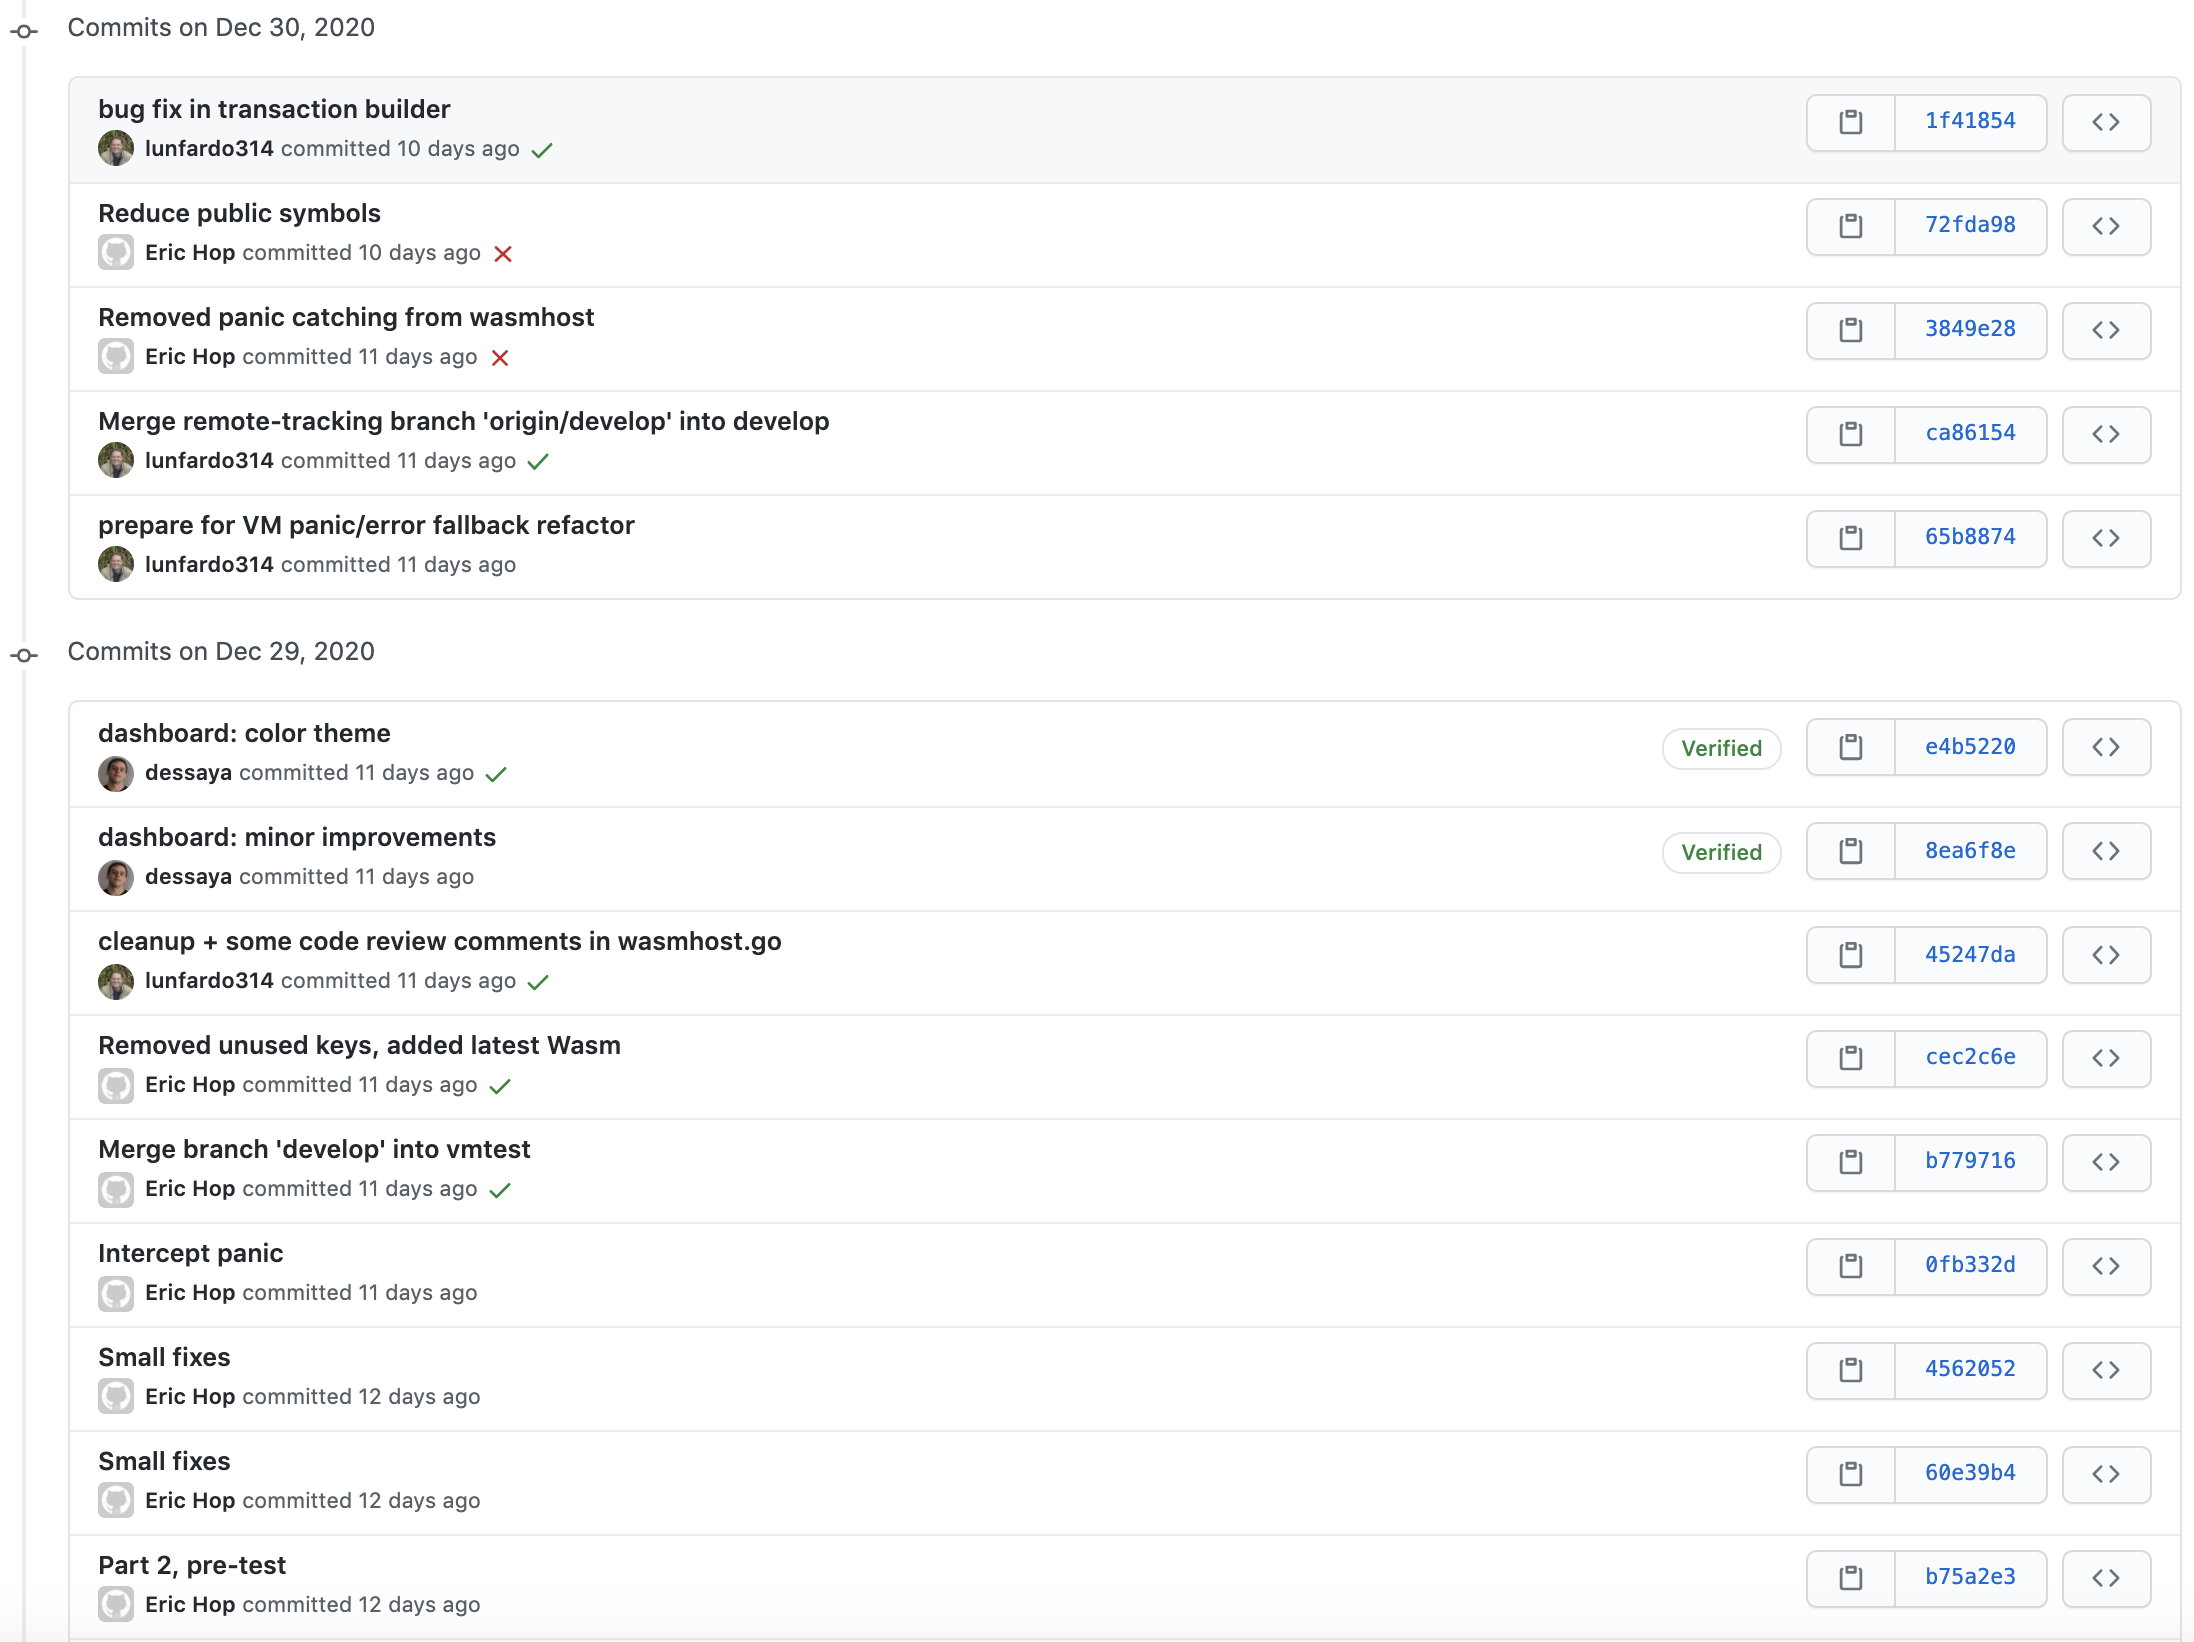2194x1642 pixels.
Task: Open commit hash link 3849e28
Action: pyautogui.click(x=1969, y=329)
